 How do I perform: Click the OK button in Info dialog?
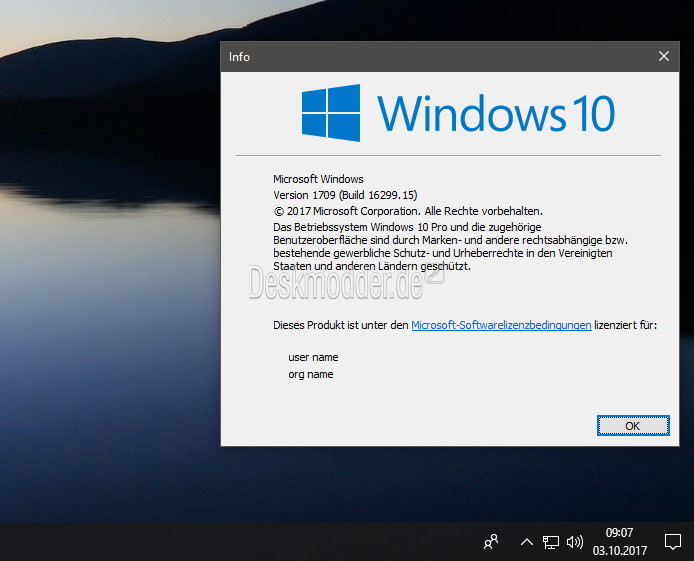[x=633, y=426]
